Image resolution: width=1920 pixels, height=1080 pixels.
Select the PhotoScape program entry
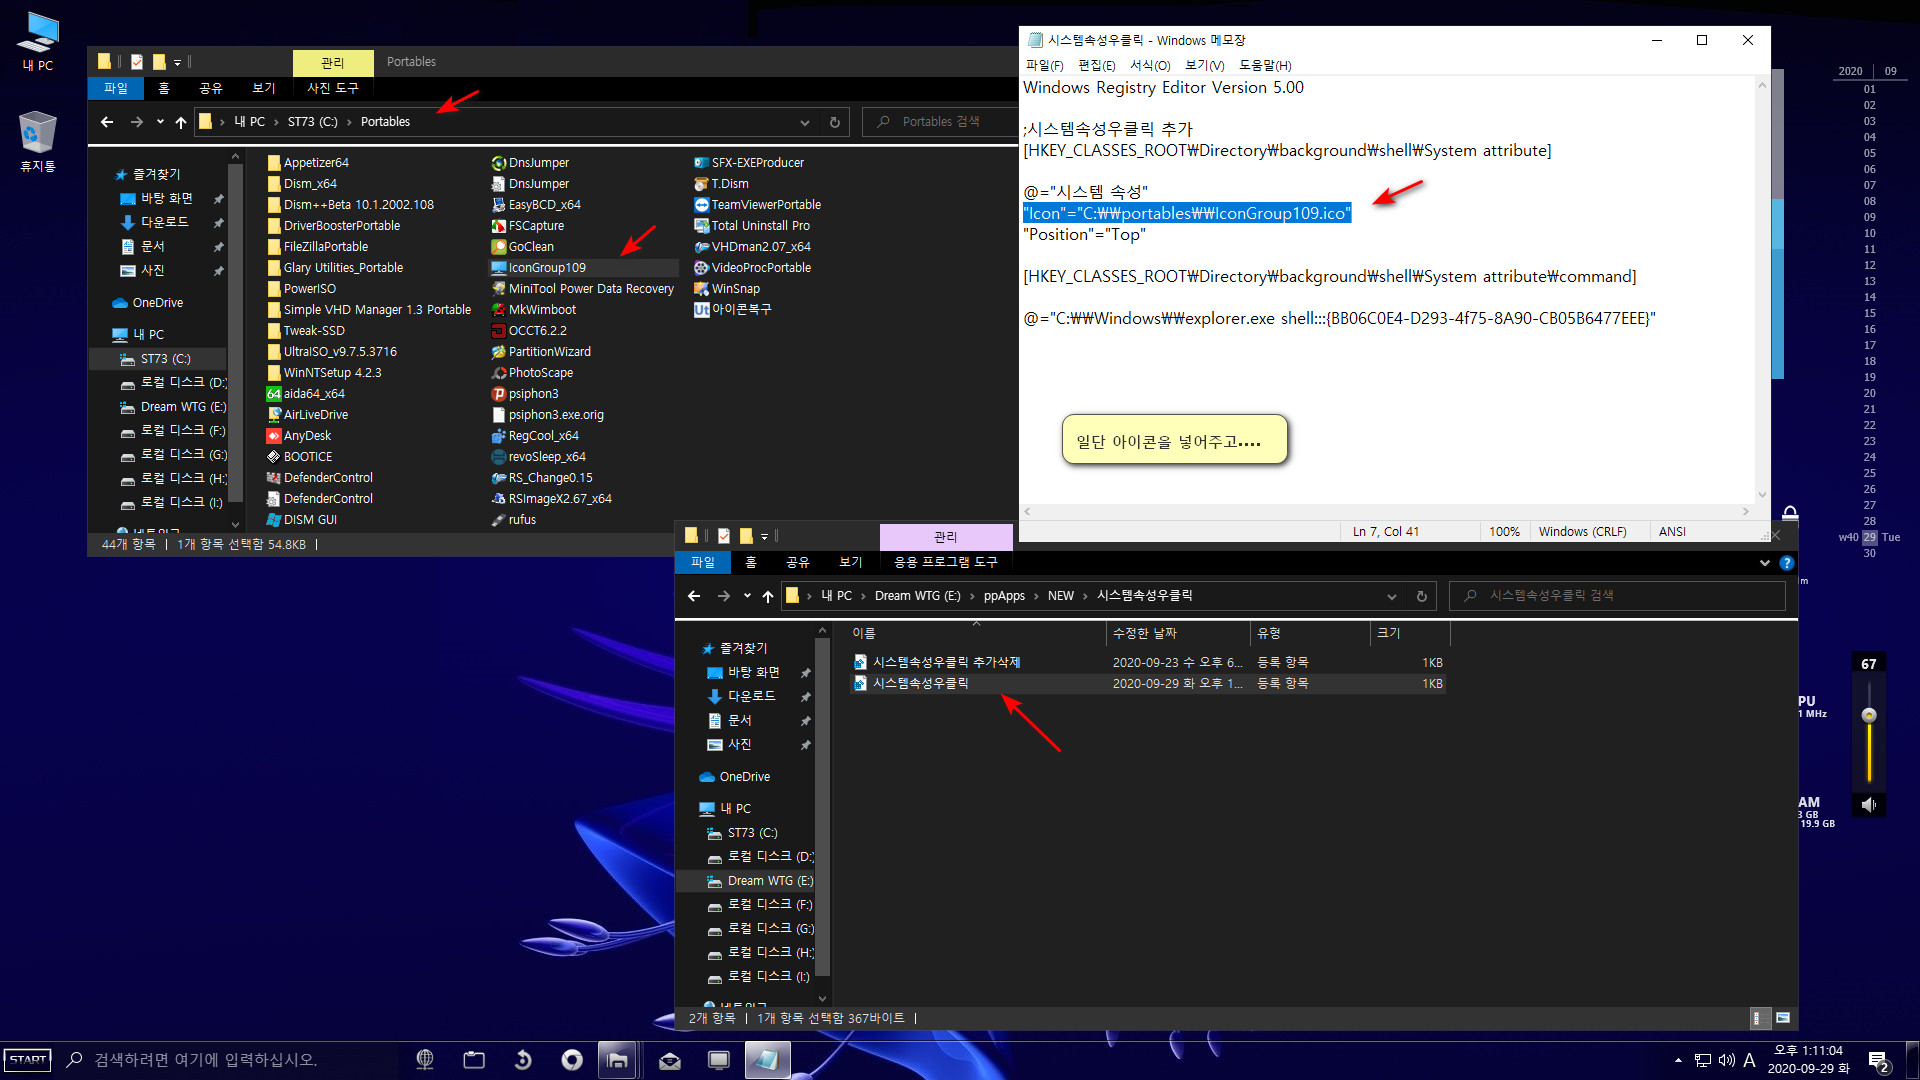click(532, 372)
